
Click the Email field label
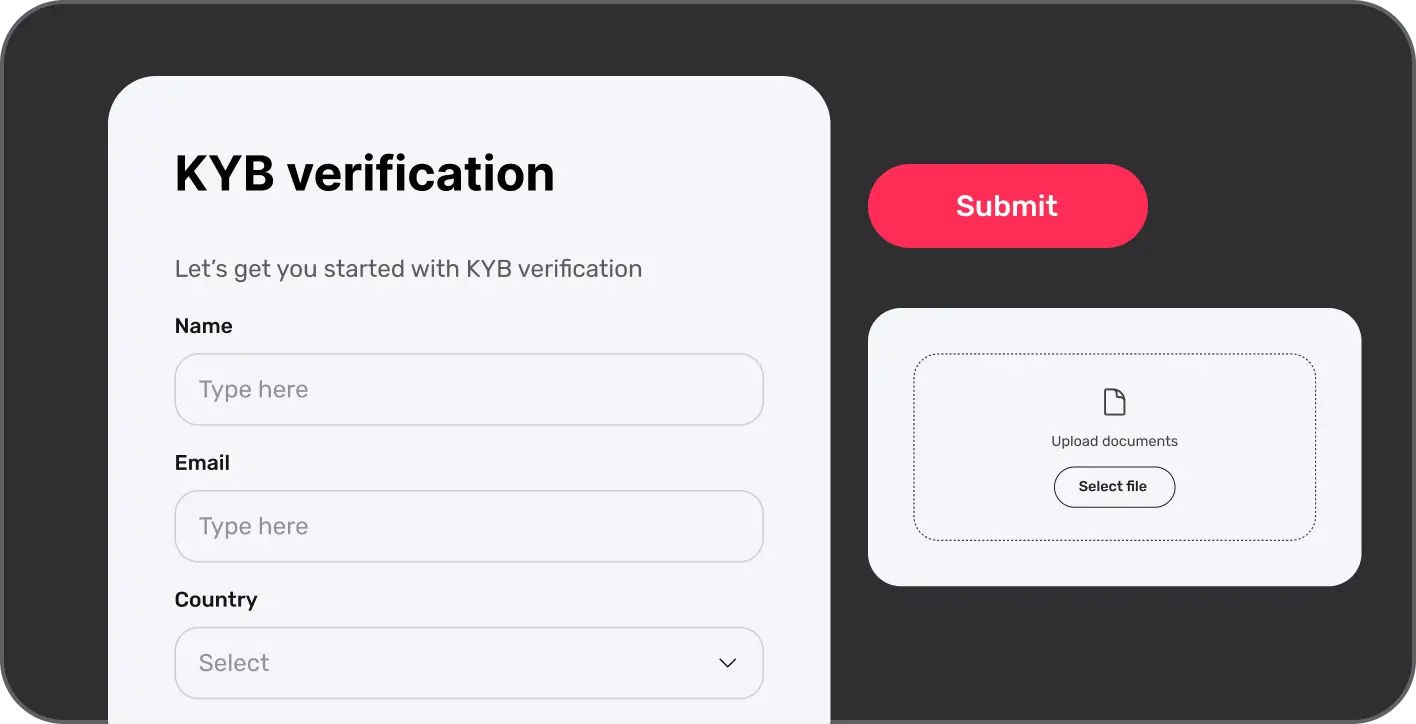pyautogui.click(x=202, y=463)
